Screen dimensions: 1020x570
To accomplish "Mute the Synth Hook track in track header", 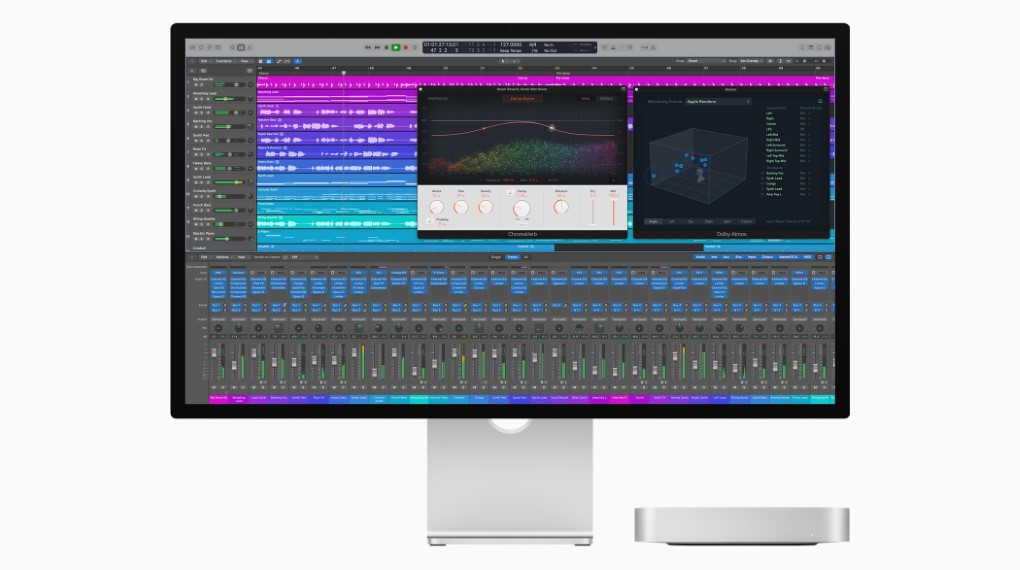I will [196, 113].
